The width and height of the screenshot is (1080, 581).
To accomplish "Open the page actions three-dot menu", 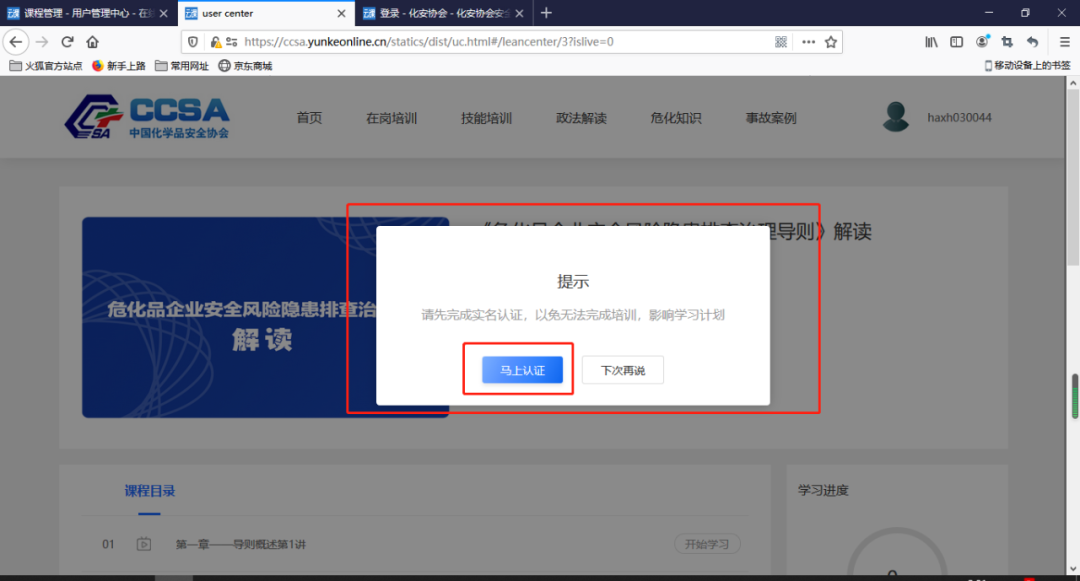I will [809, 42].
